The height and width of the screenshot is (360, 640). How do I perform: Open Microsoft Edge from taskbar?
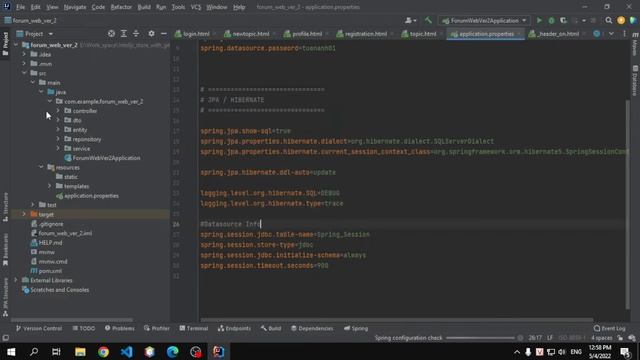tap(173, 351)
